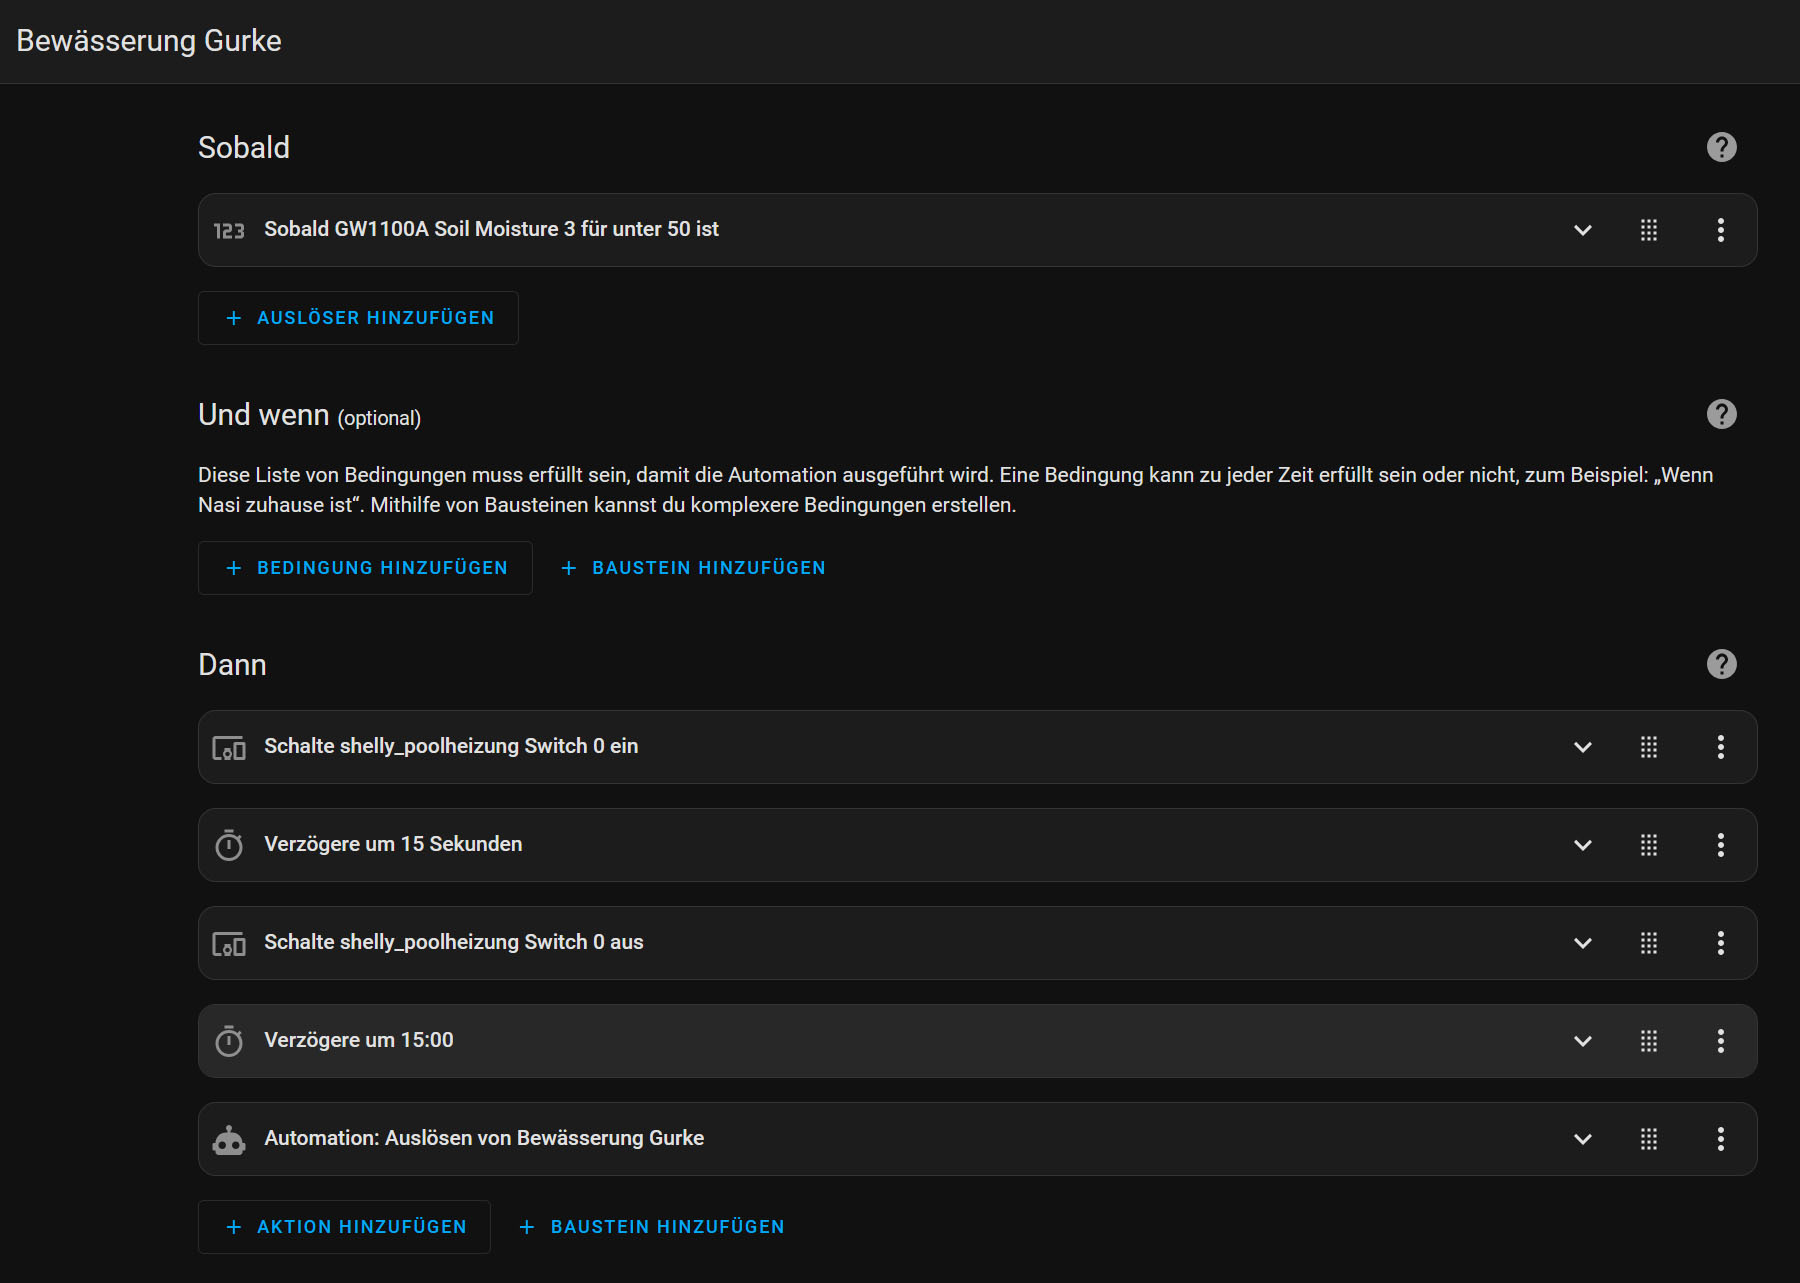
Task: Click Aktion hinzufügen button
Action: [x=344, y=1227]
